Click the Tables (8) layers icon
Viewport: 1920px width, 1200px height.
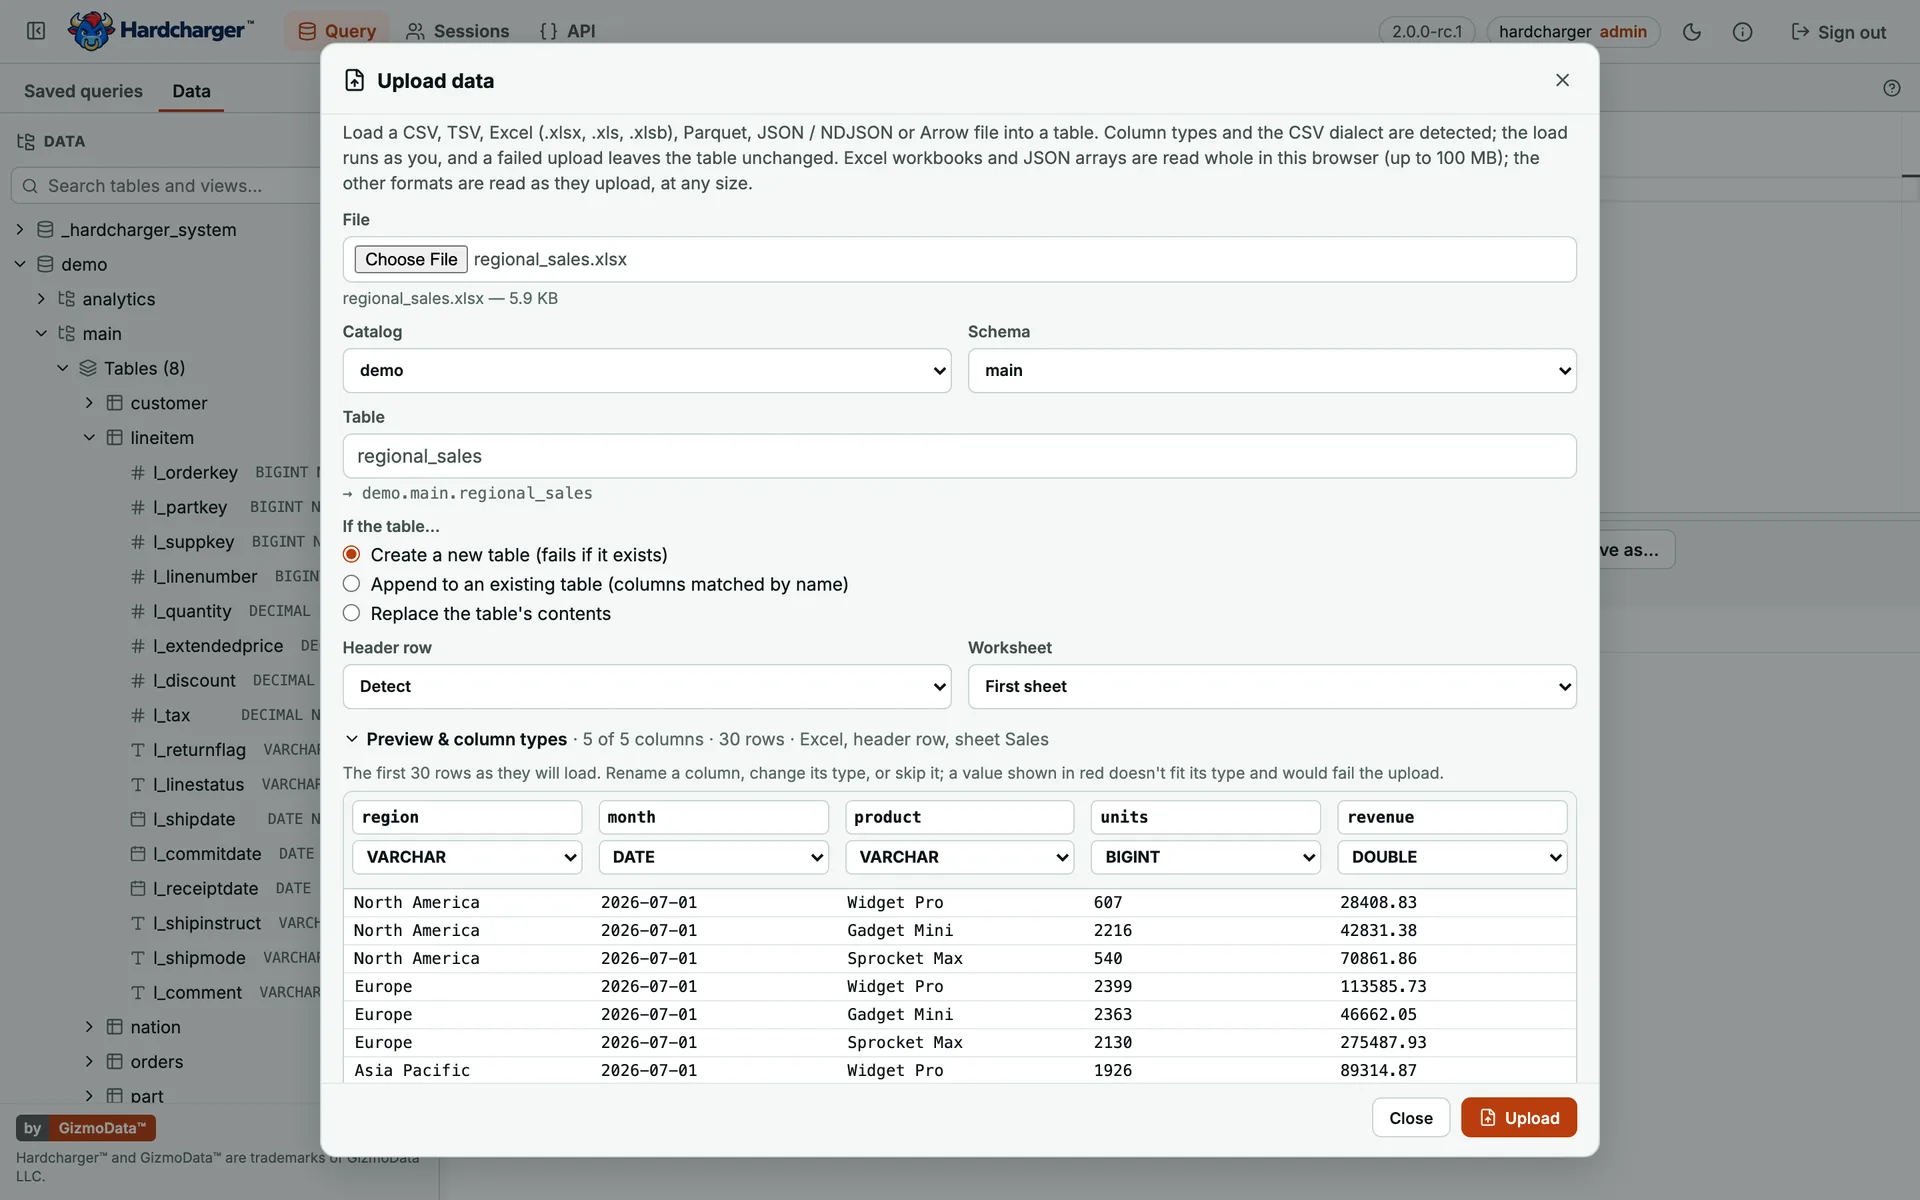[x=88, y=368]
